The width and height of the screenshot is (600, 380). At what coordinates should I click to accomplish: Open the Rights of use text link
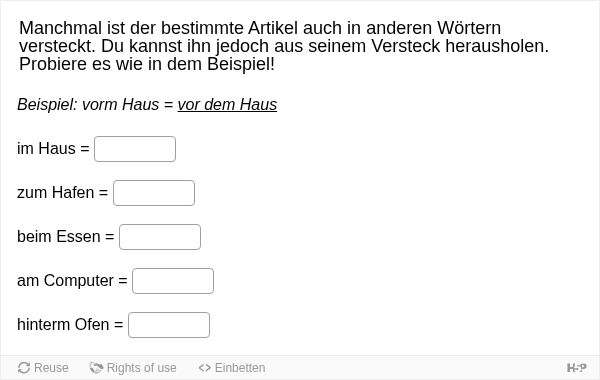coord(142,368)
